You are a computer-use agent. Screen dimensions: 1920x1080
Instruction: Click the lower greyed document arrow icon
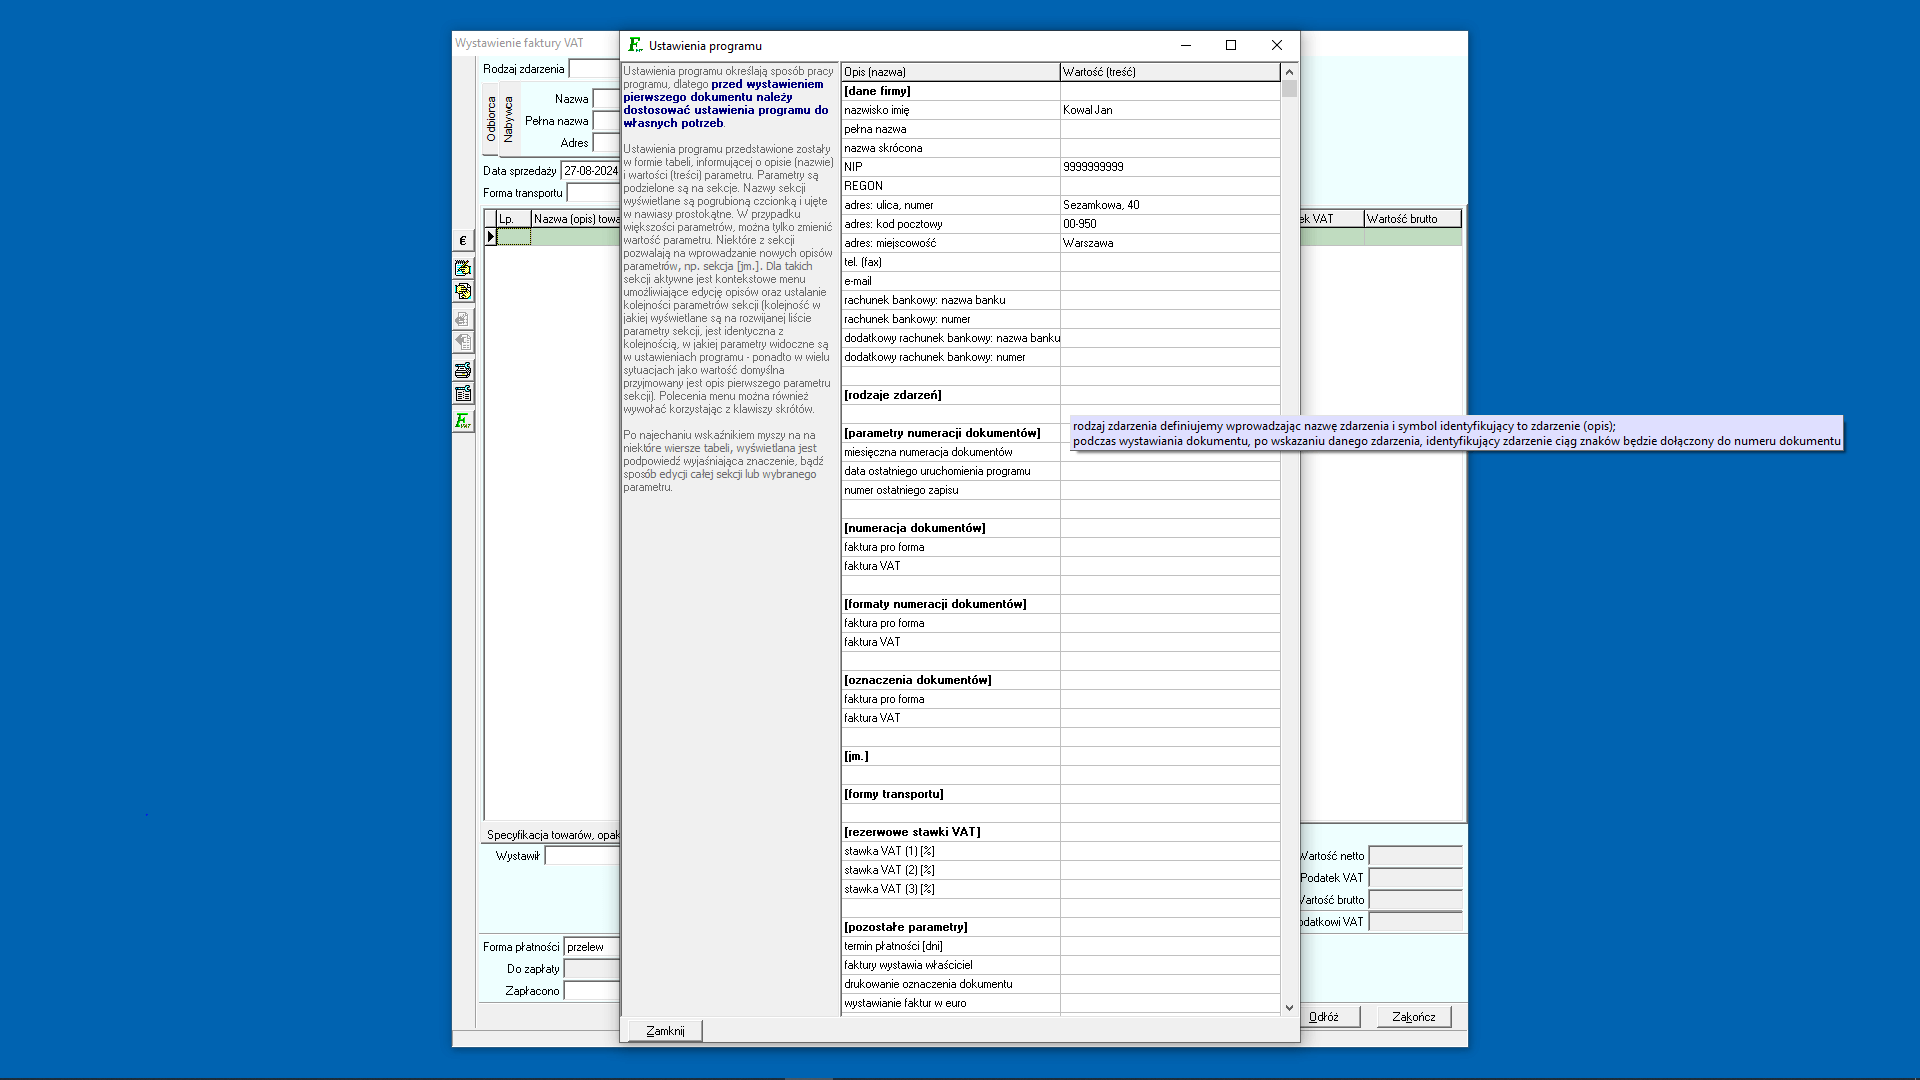(463, 342)
